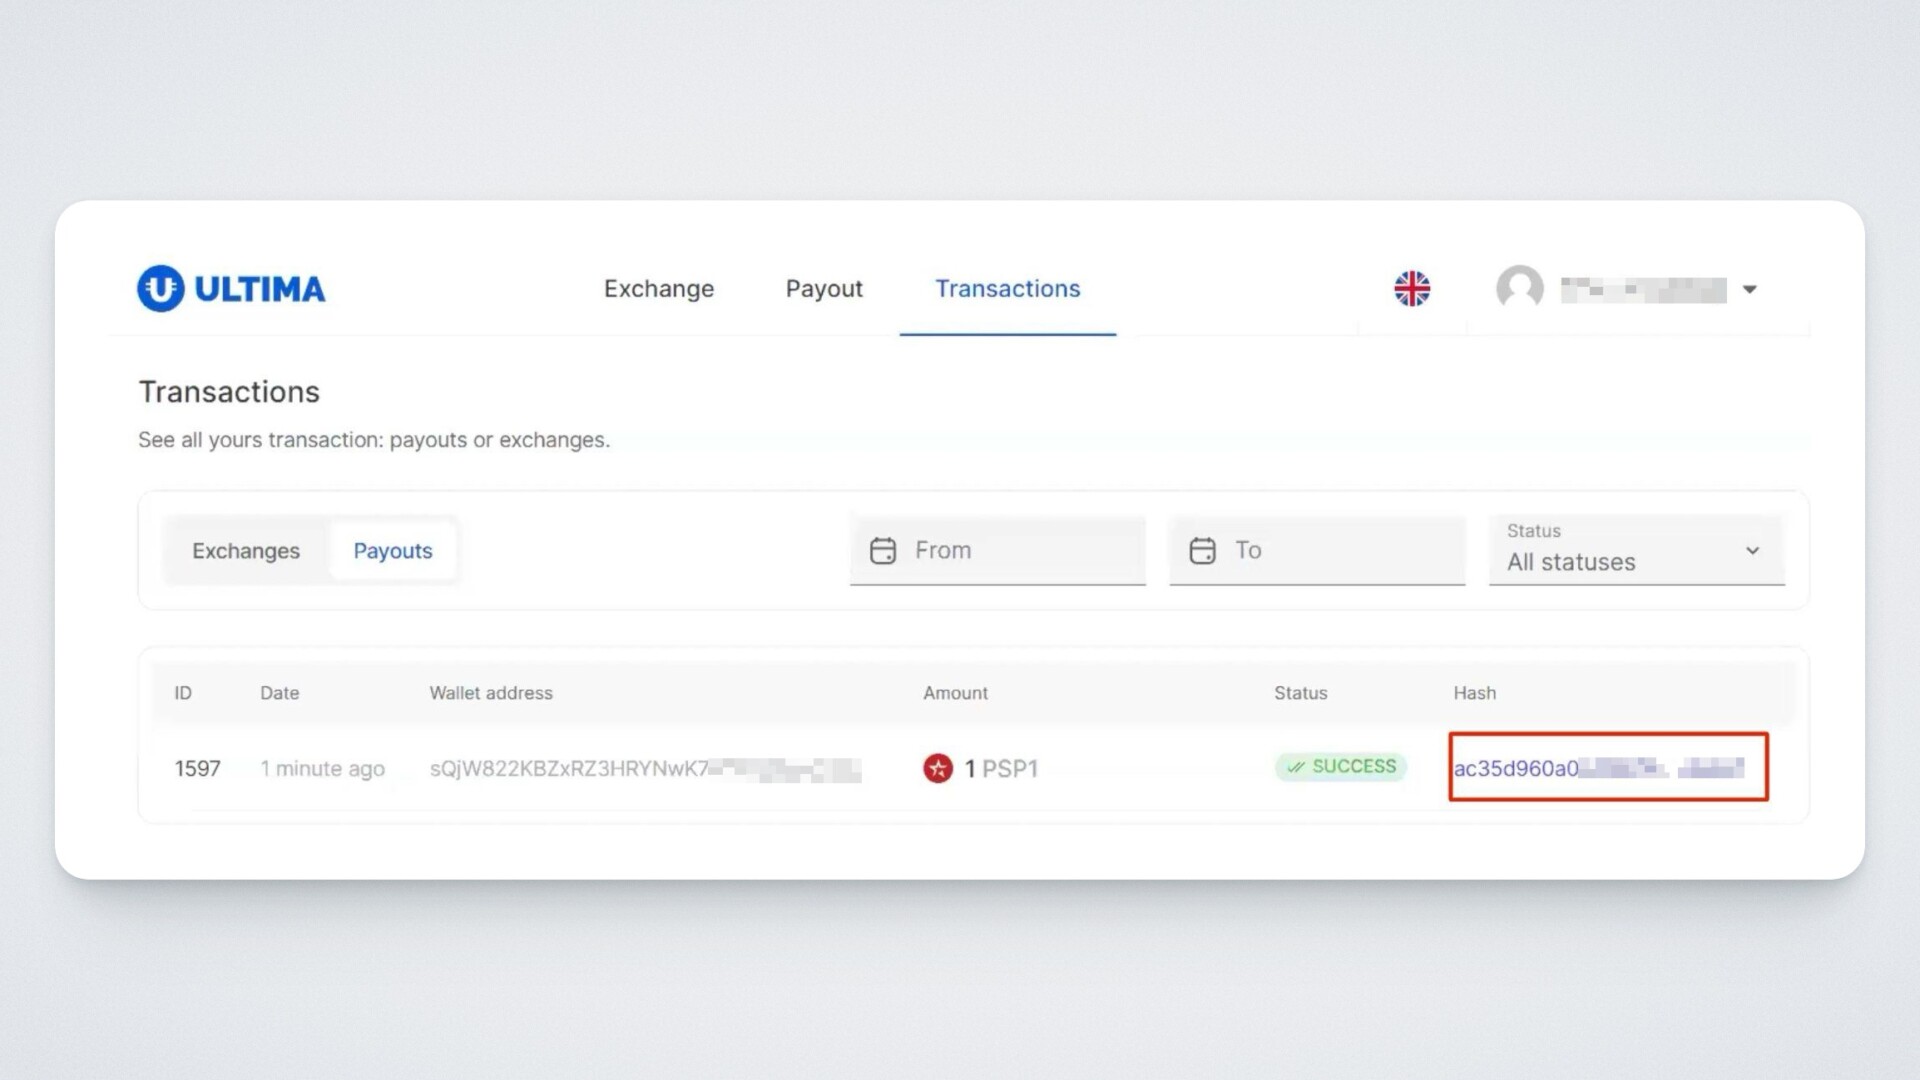
Task: Select the Transactions navigation tab
Action: tap(1007, 289)
